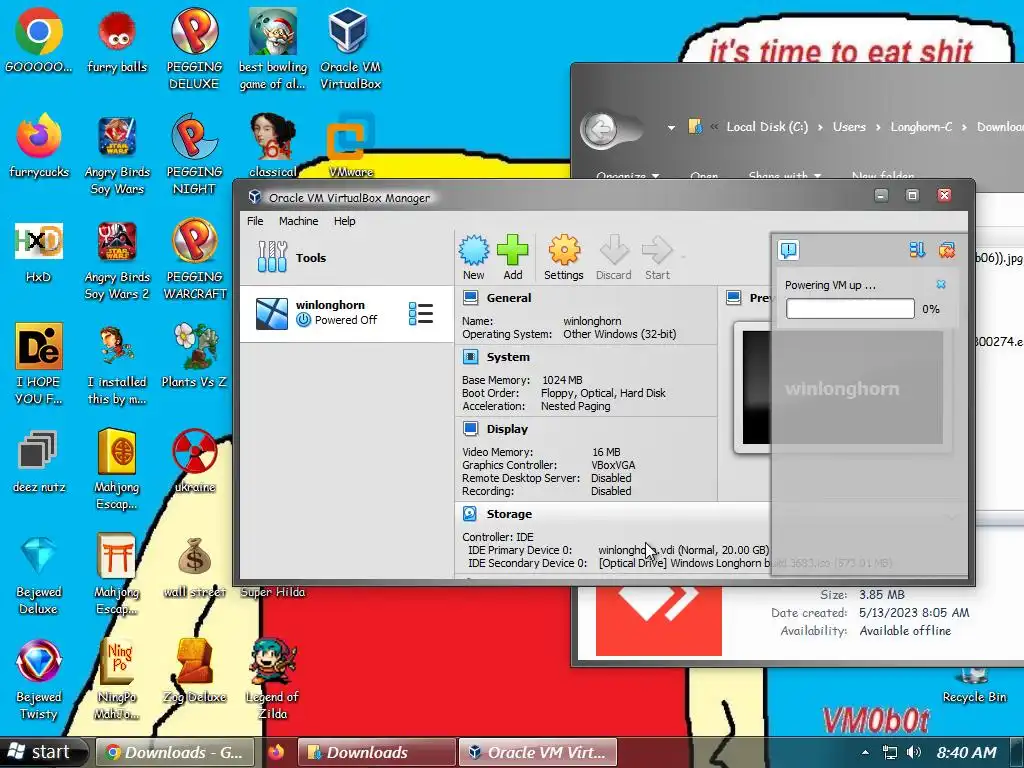Image resolution: width=1024 pixels, height=768 pixels.
Task: Open the winlonghorn machine list menu icon
Action: [x=421, y=313]
